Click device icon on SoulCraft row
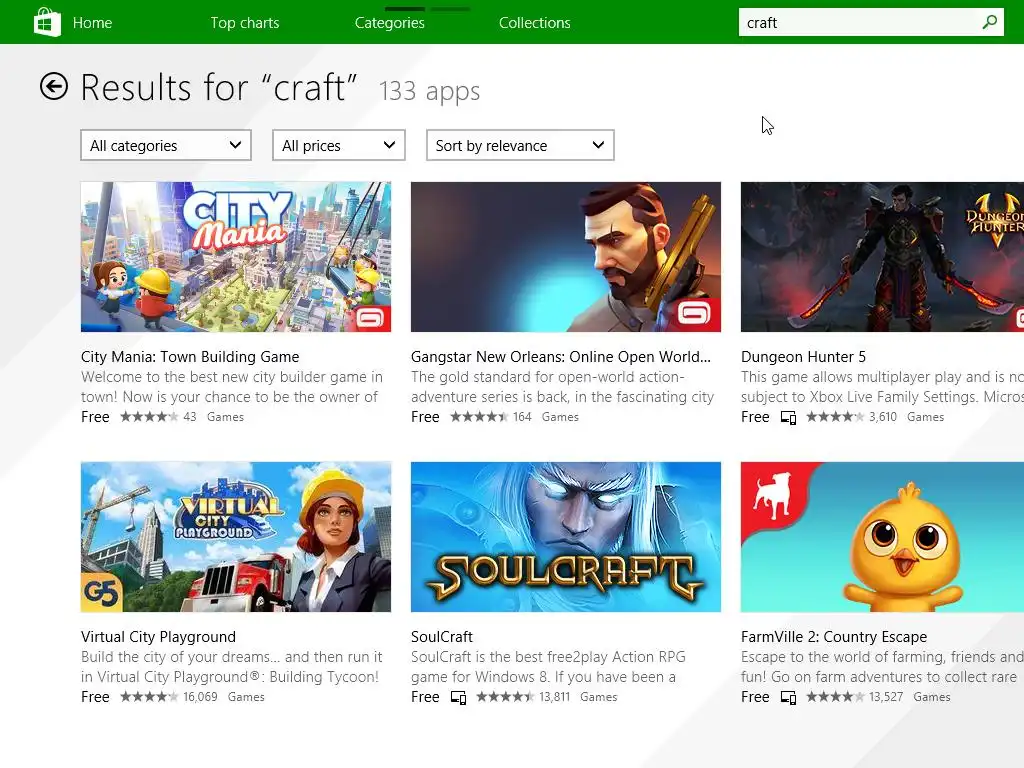 (458, 697)
